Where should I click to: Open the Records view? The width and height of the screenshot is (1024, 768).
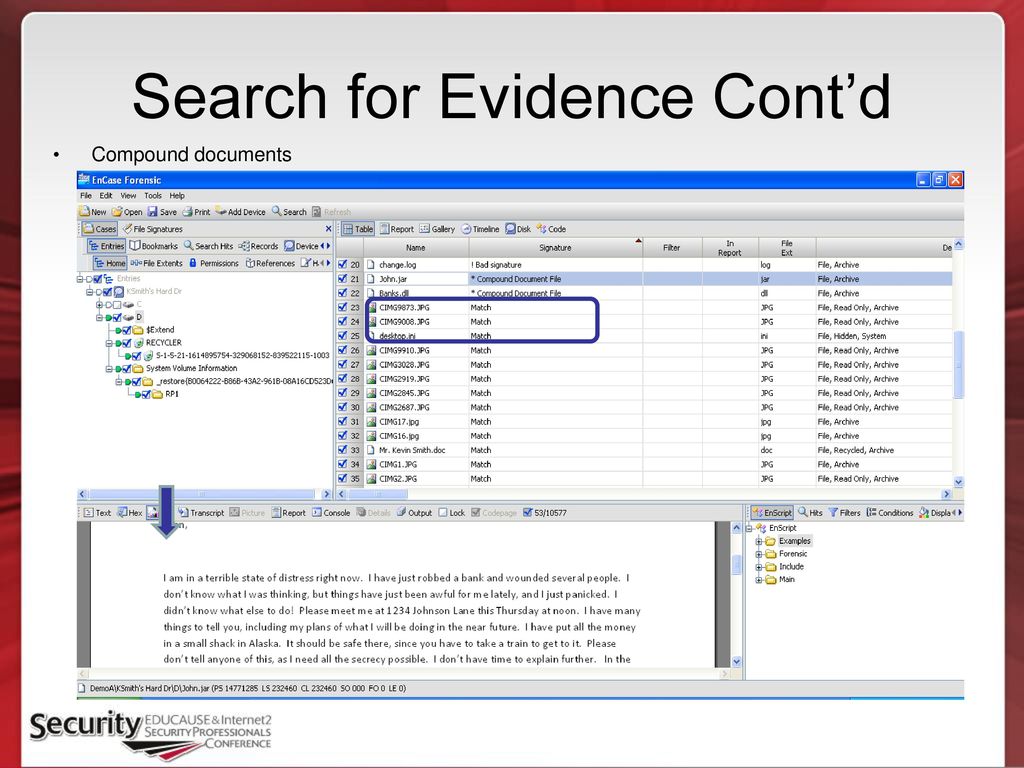[x=259, y=246]
